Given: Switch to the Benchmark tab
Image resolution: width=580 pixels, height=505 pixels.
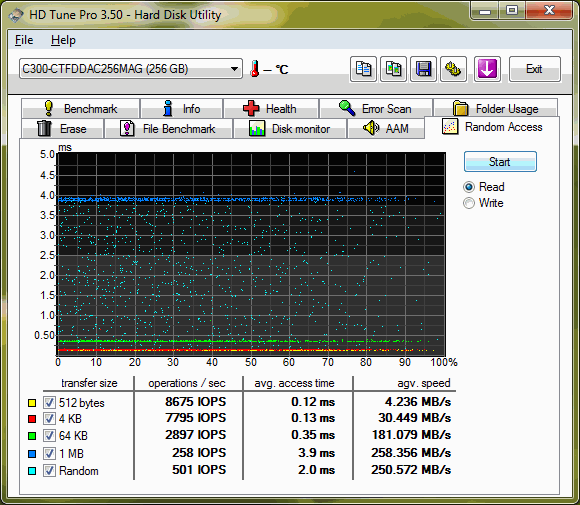Looking at the screenshot, I should coord(81,109).
